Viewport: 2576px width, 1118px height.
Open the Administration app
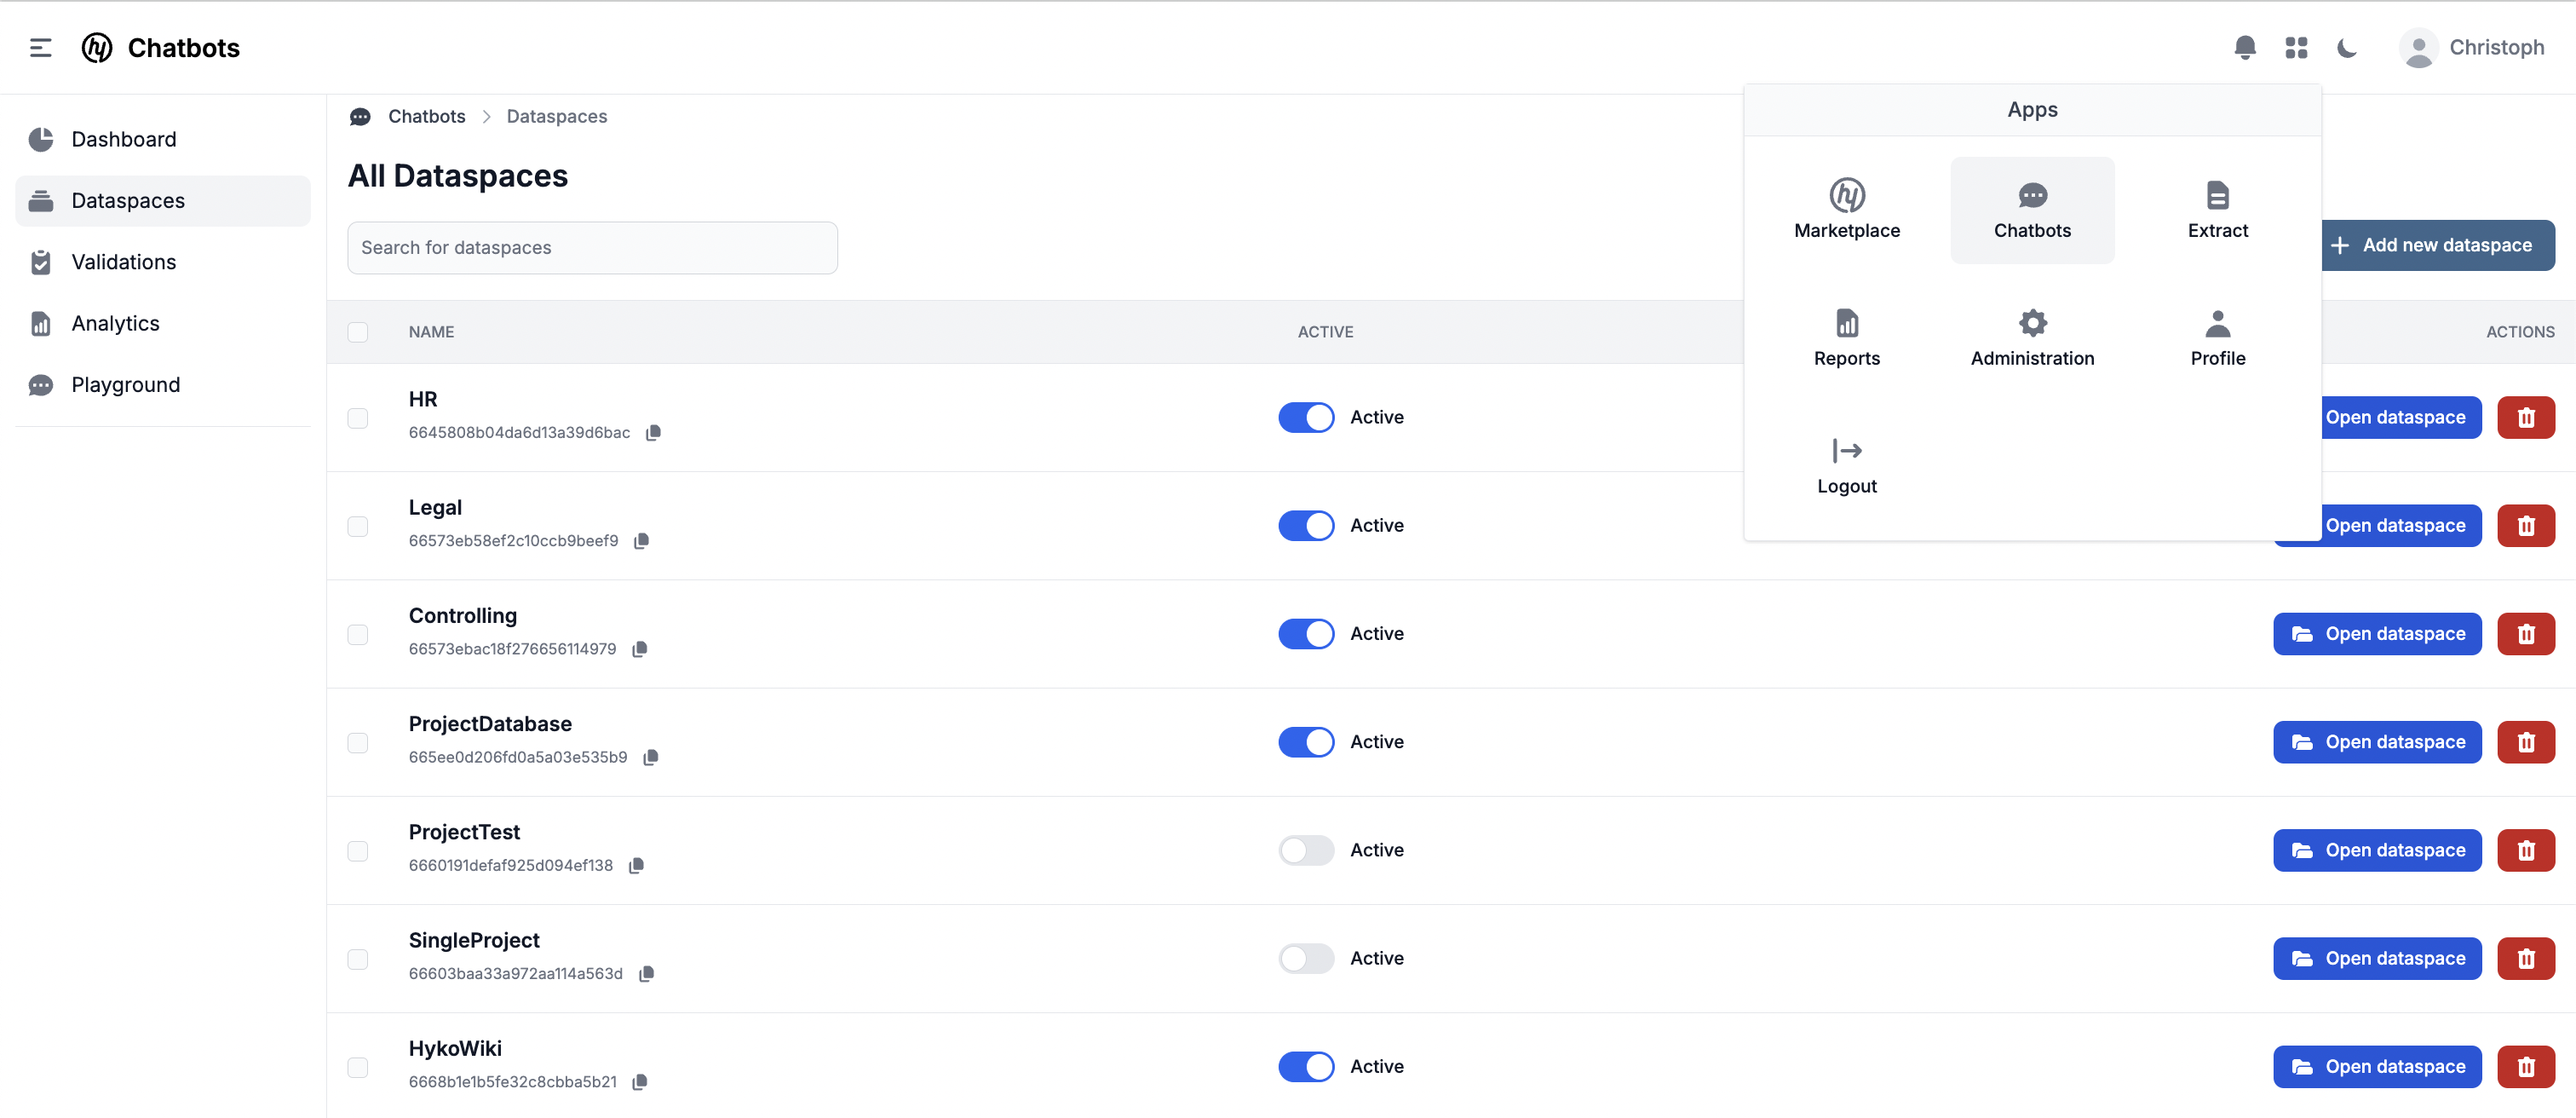tap(2032, 336)
